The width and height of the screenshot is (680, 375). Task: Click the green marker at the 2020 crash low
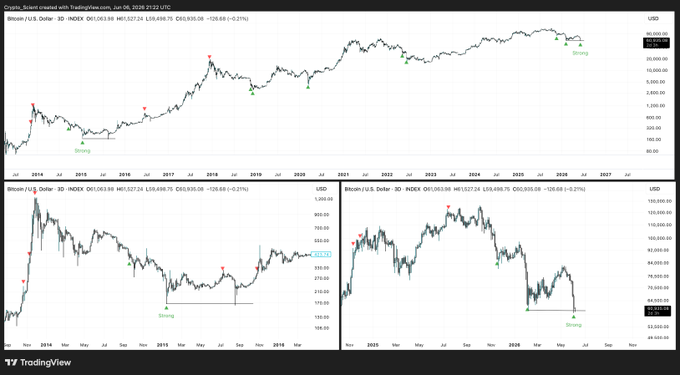pyautogui.click(x=308, y=87)
